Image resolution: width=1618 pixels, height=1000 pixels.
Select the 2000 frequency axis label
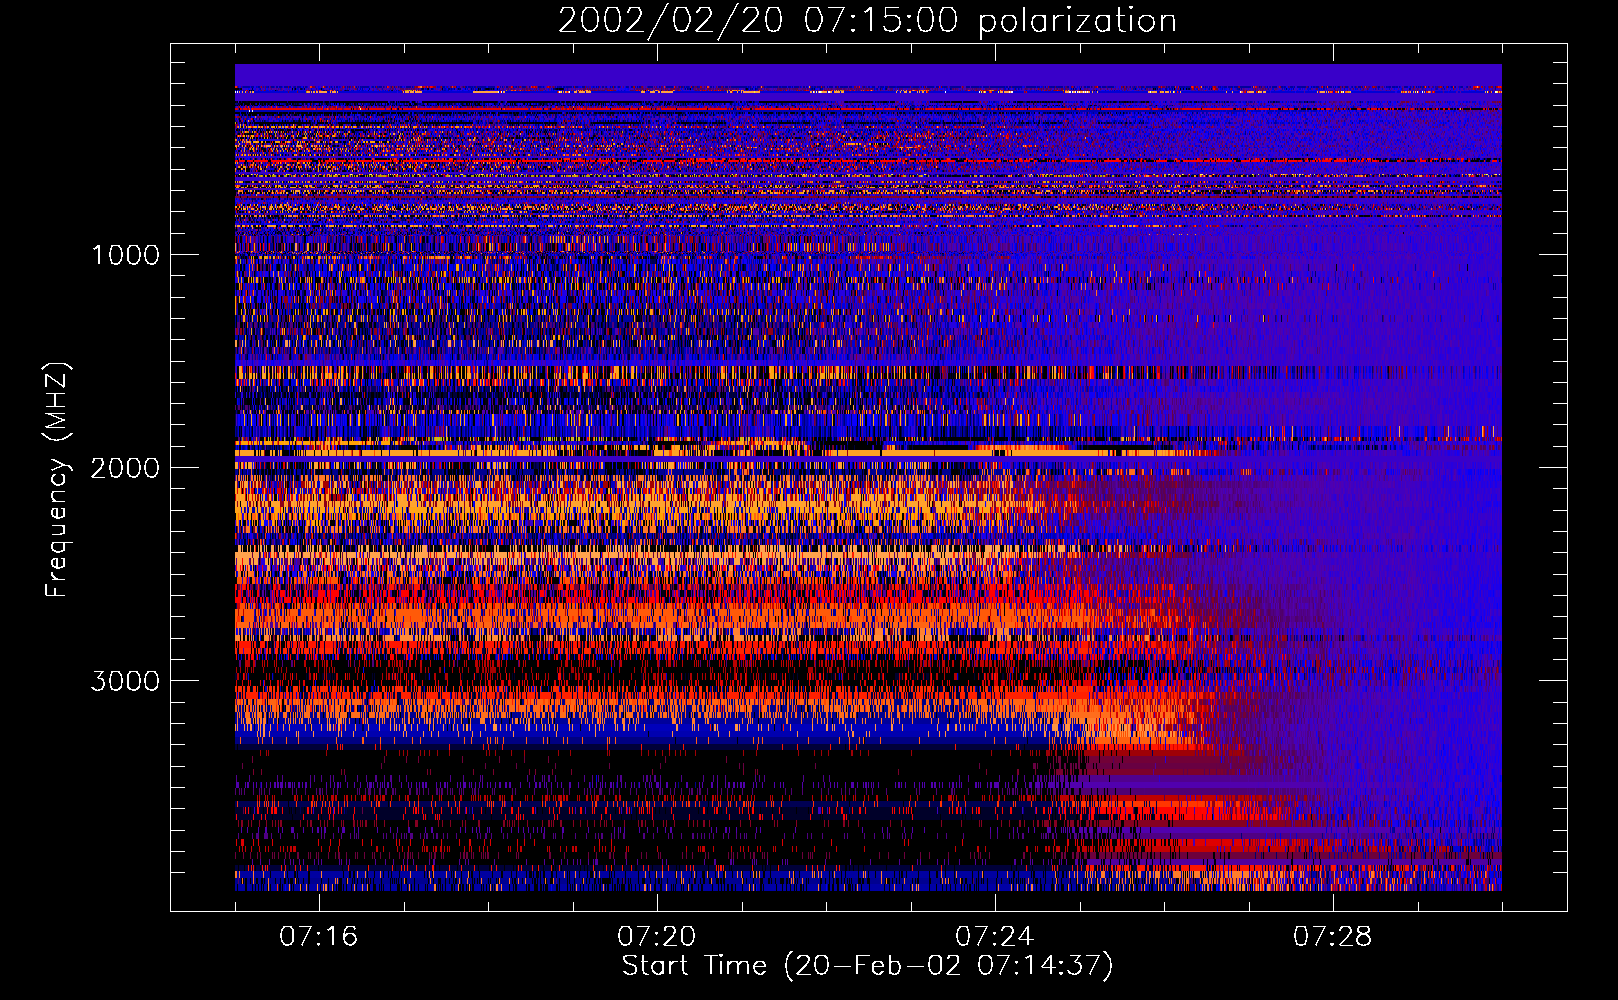[125, 468]
